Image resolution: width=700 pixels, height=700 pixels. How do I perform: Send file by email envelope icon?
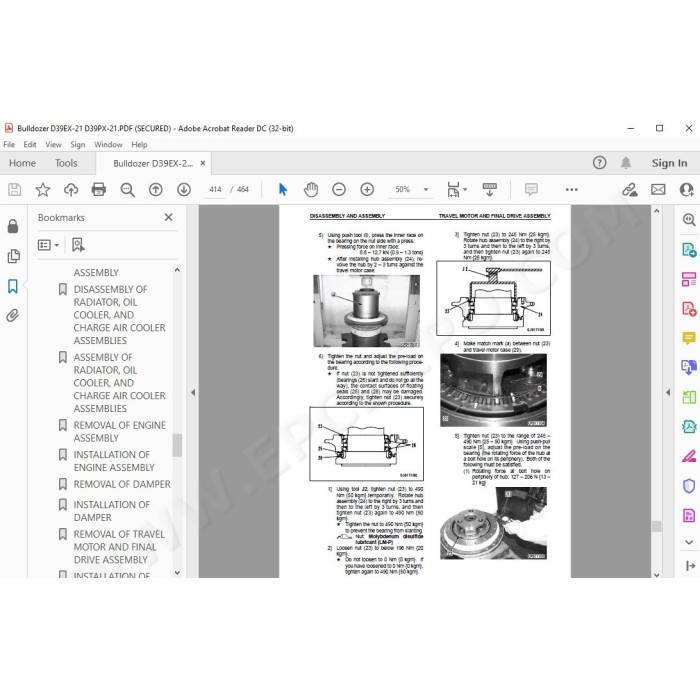pos(658,190)
